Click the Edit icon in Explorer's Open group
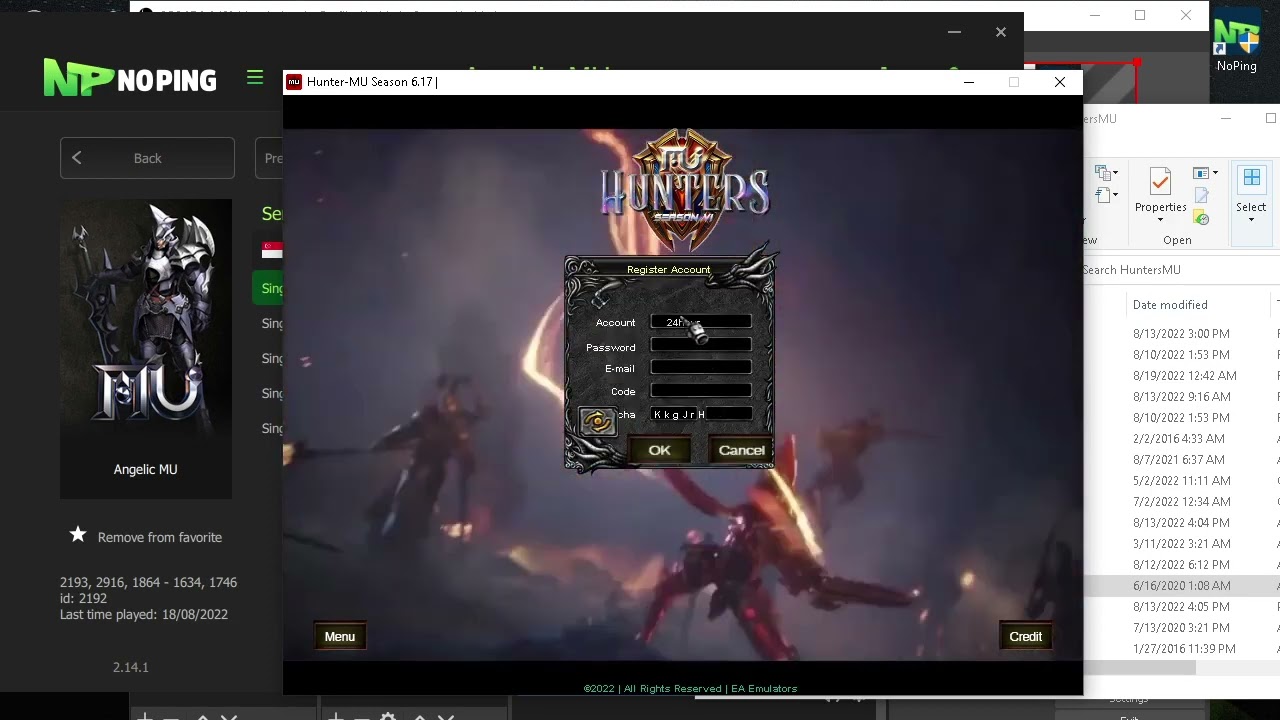Viewport: 1280px width, 720px height. 1202,196
